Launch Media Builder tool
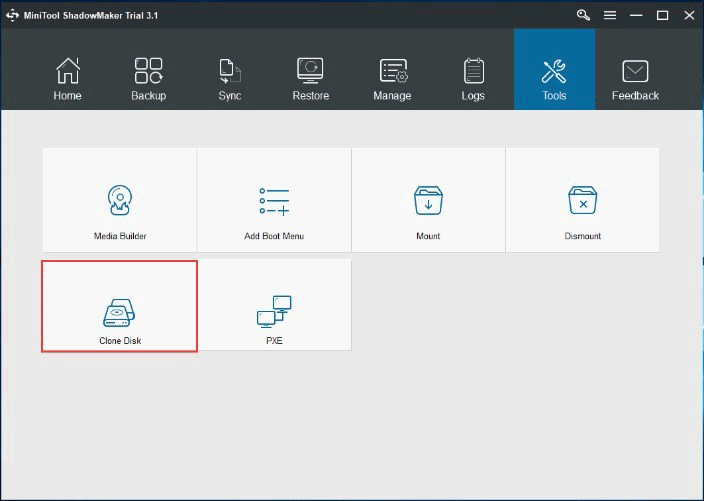704x501 pixels. (x=120, y=200)
